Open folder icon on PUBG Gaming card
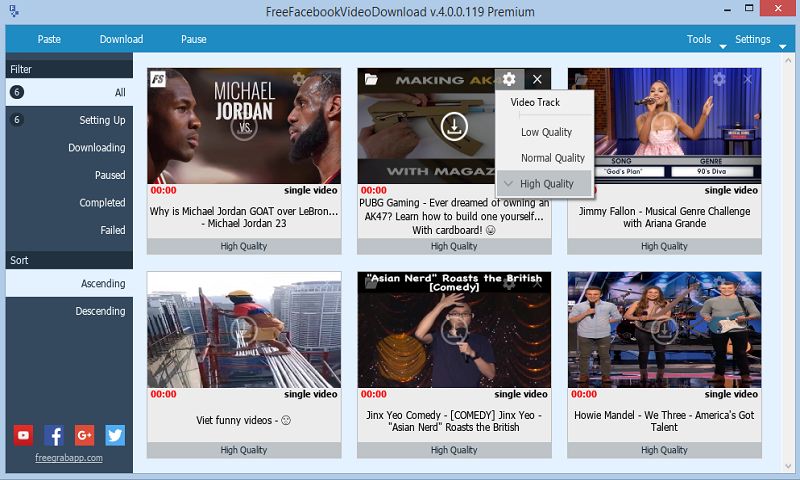The width and height of the screenshot is (800, 480). coord(371,79)
